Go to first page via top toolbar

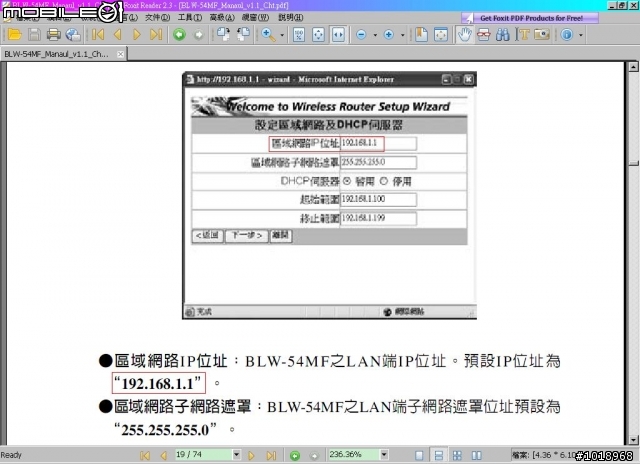(x=98, y=35)
